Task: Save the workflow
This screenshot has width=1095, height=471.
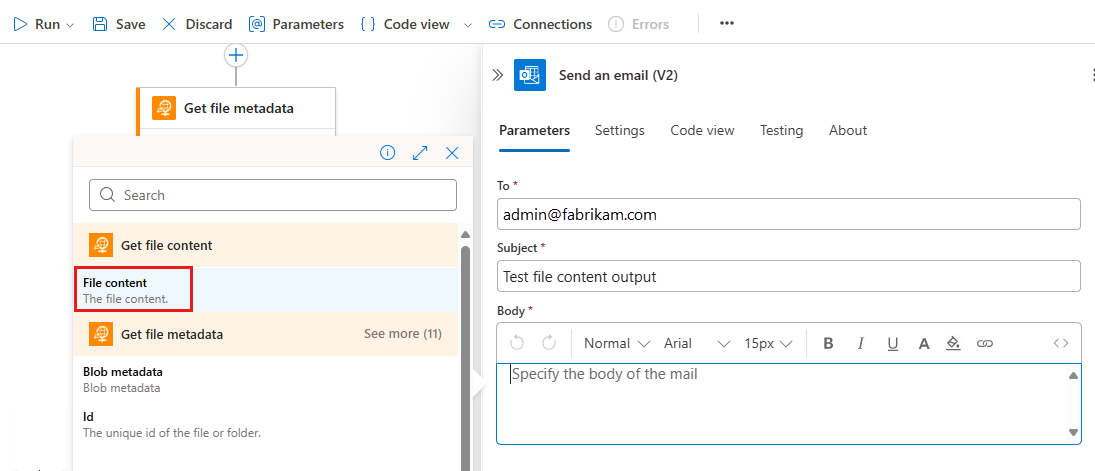Action: pos(119,24)
